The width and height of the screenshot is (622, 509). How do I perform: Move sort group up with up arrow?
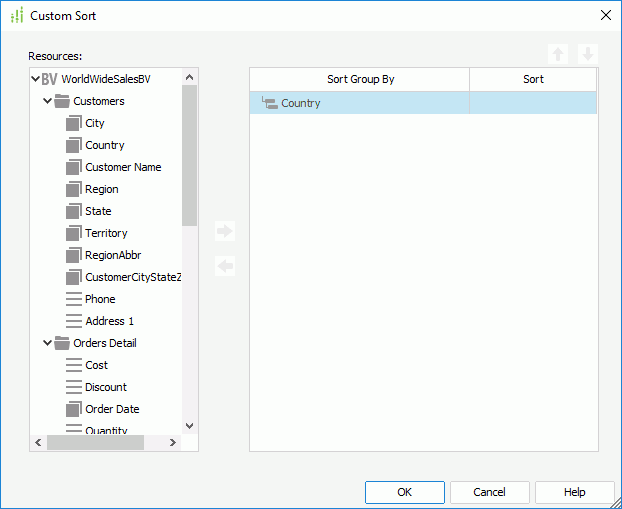[558, 54]
